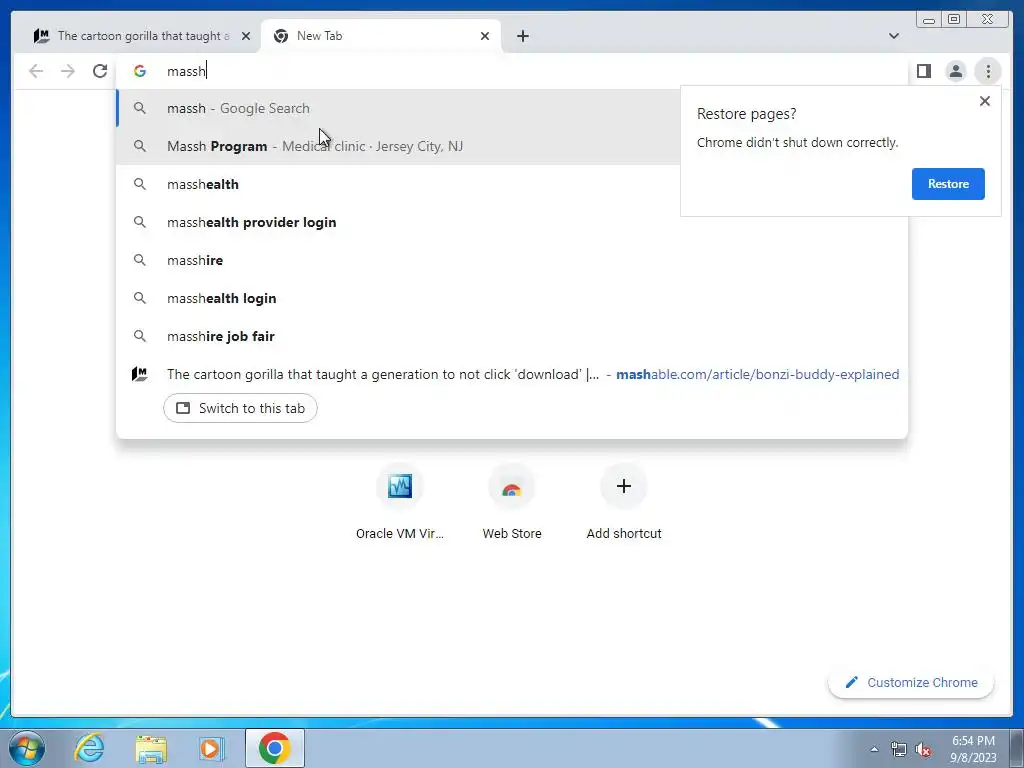The height and width of the screenshot is (768, 1024).
Task: Open the profile avatar icon
Action: click(955, 71)
